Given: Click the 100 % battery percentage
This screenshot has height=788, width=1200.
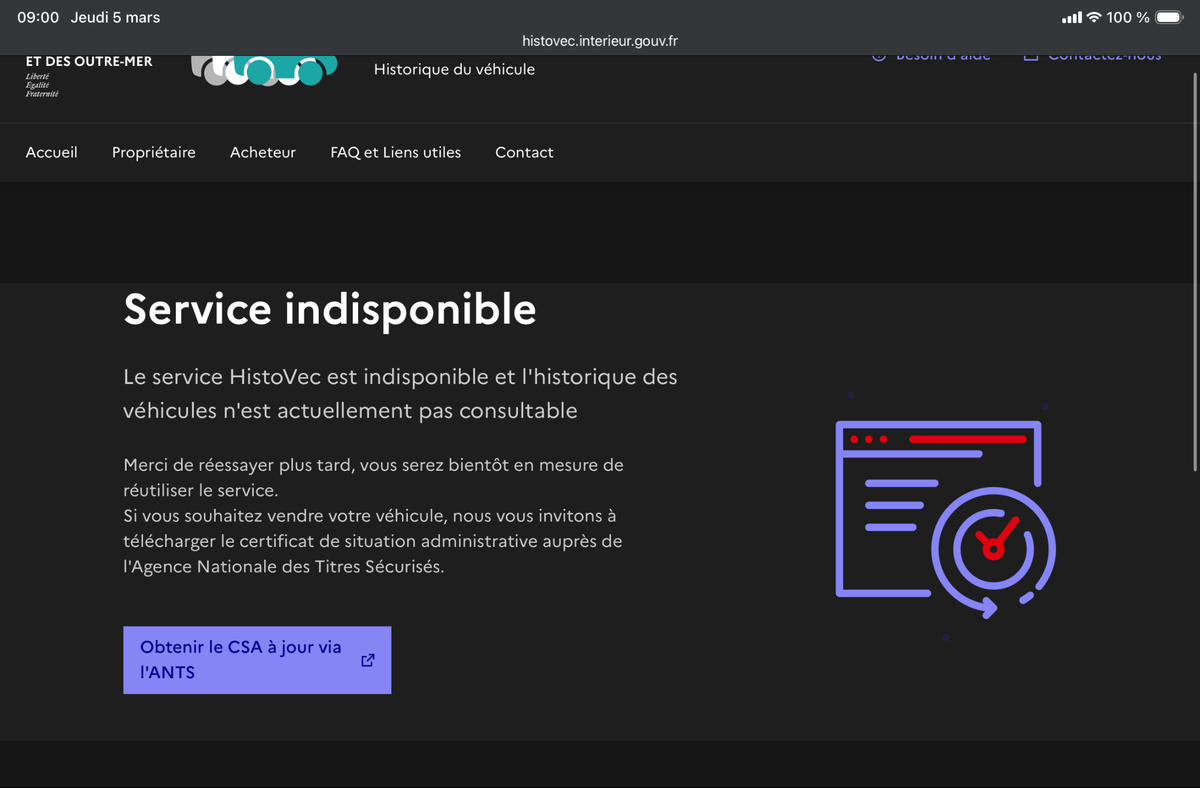Looking at the screenshot, I should click(1128, 17).
